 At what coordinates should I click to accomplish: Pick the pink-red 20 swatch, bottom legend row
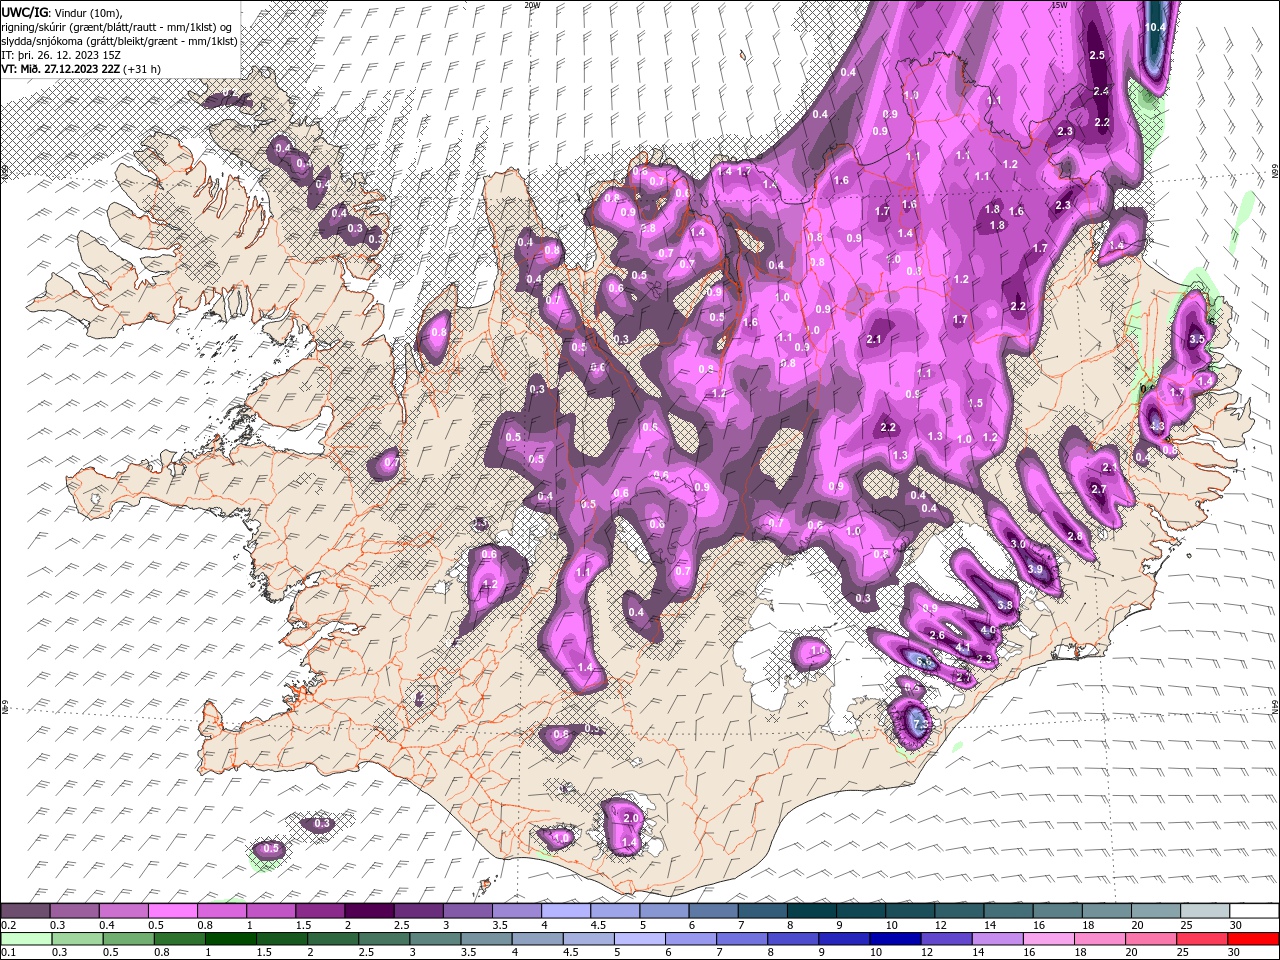pyautogui.click(x=1150, y=938)
